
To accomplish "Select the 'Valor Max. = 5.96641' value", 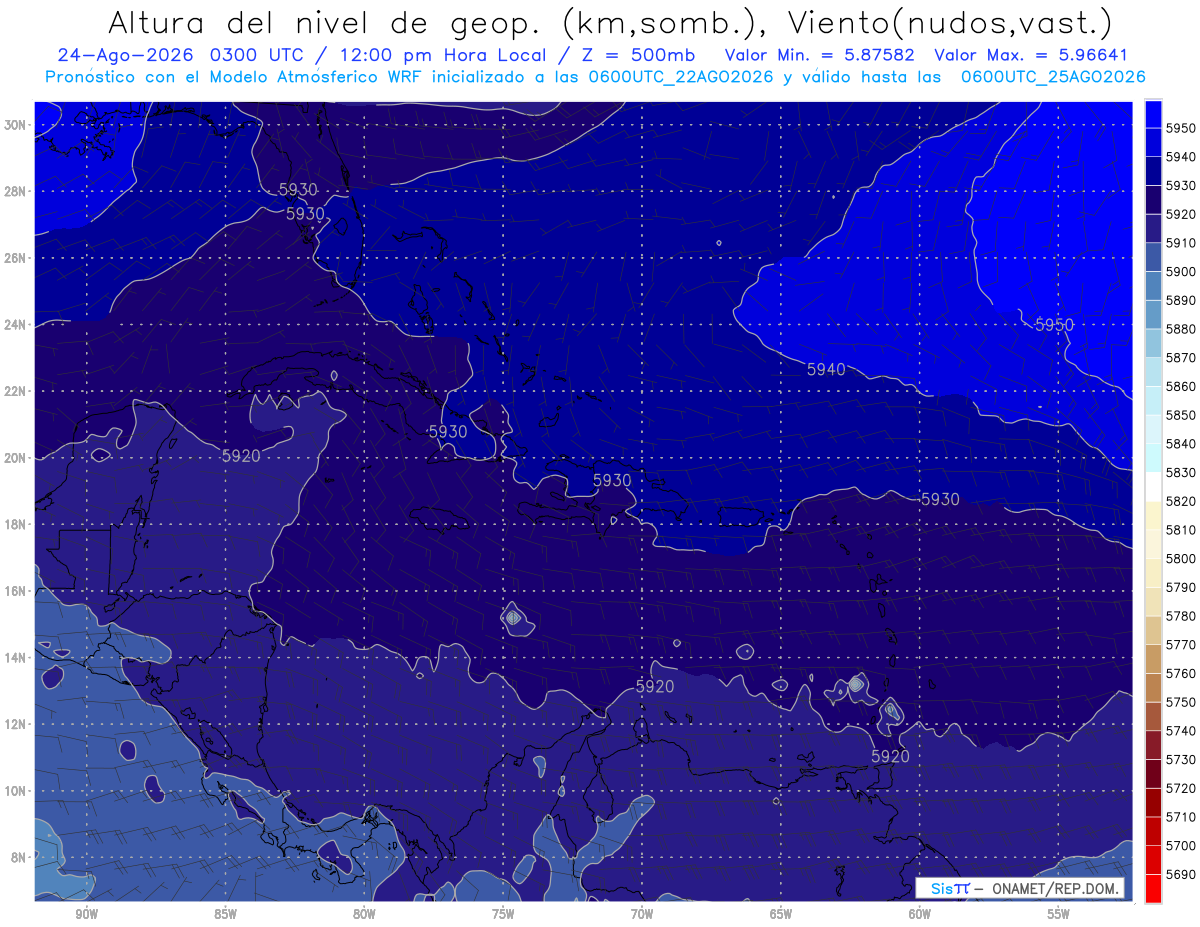I will tap(1029, 55).
